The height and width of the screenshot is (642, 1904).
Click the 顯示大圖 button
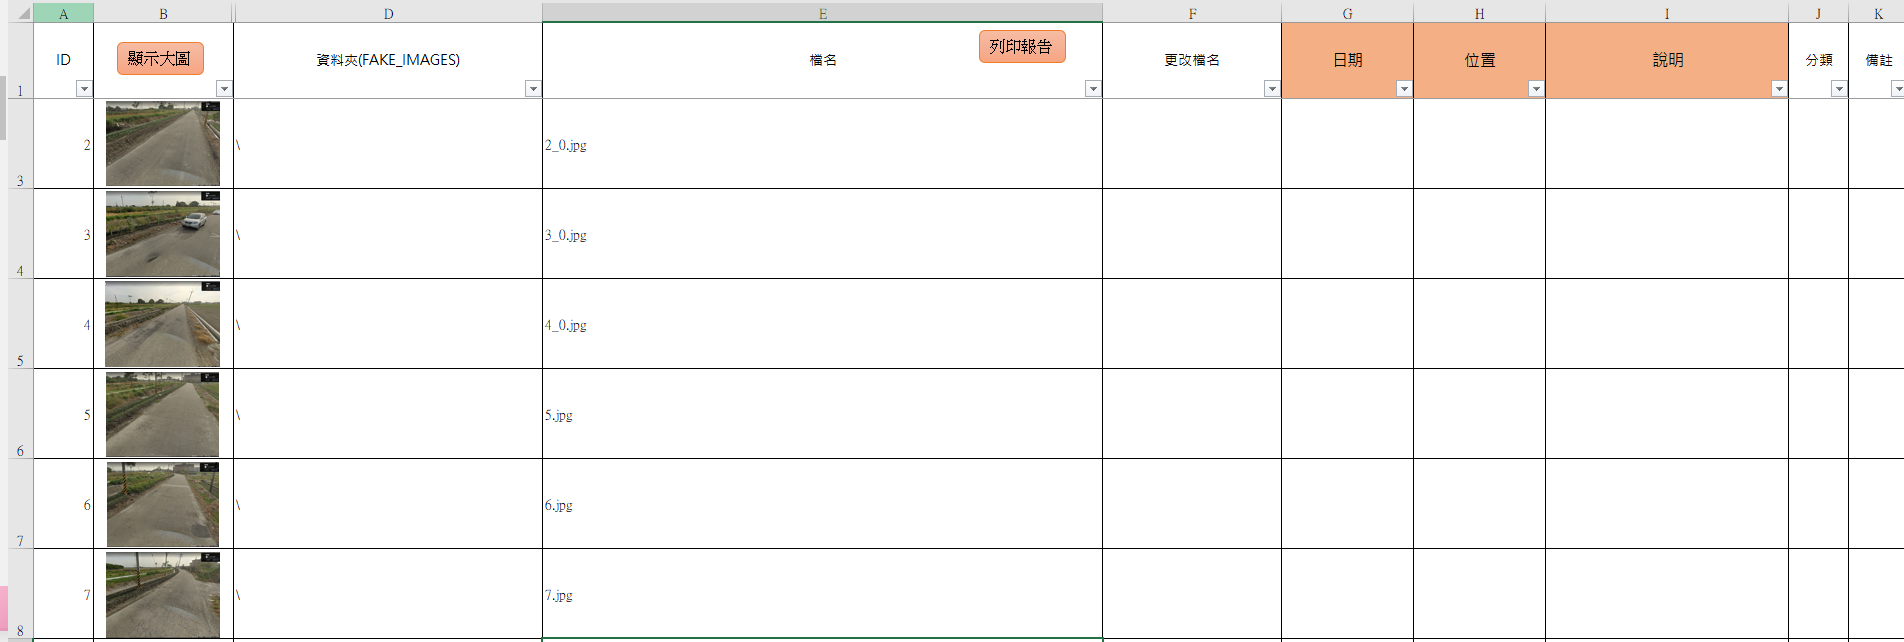(160, 59)
